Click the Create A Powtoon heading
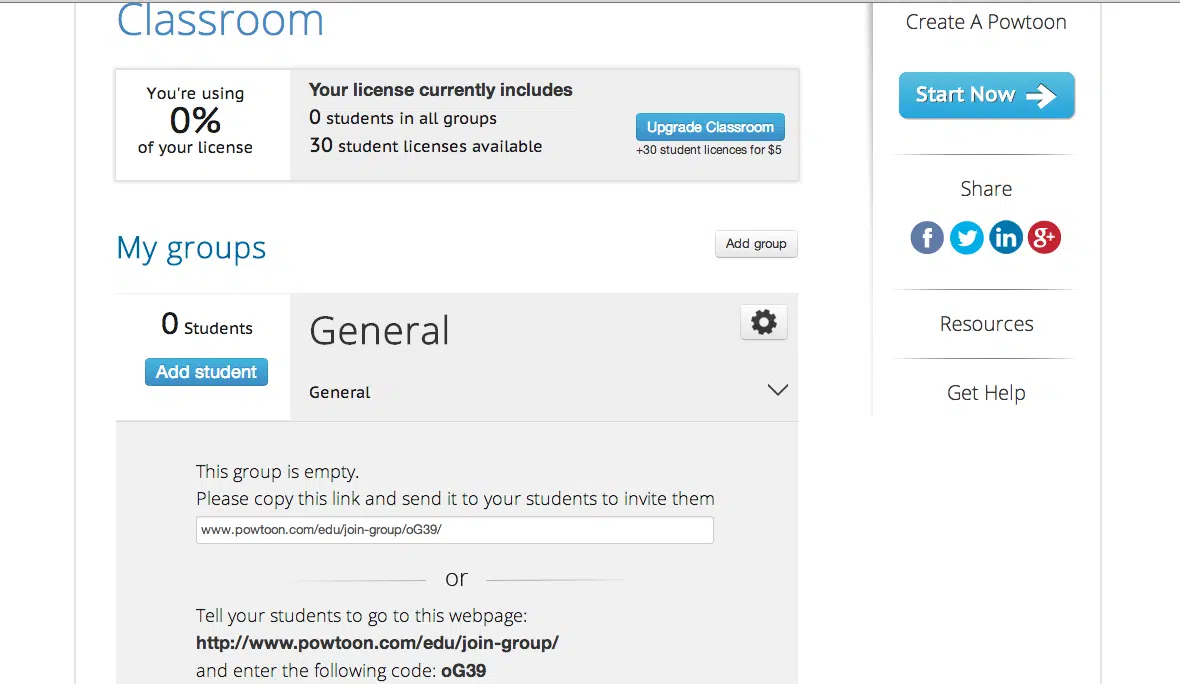Image resolution: width=1180 pixels, height=684 pixels. pyautogui.click(x=986, y=23)
